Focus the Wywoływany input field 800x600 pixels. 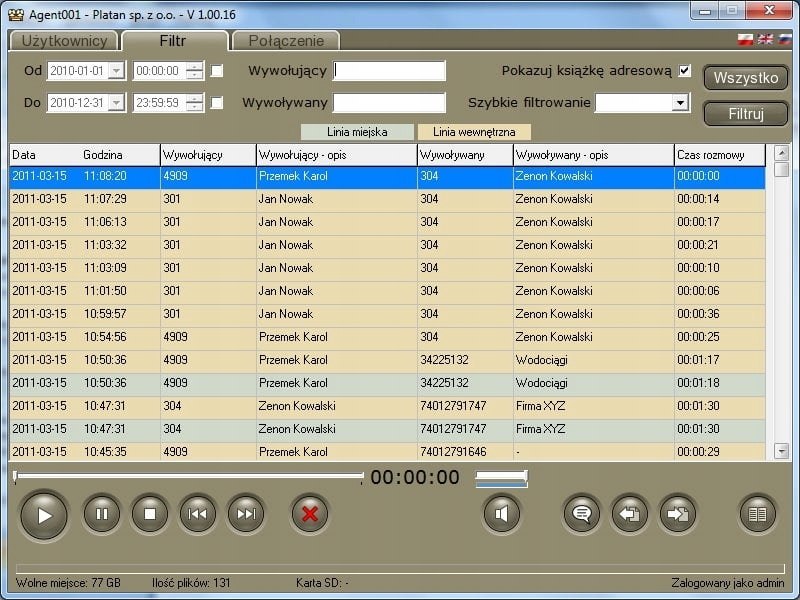pos(389,103)
